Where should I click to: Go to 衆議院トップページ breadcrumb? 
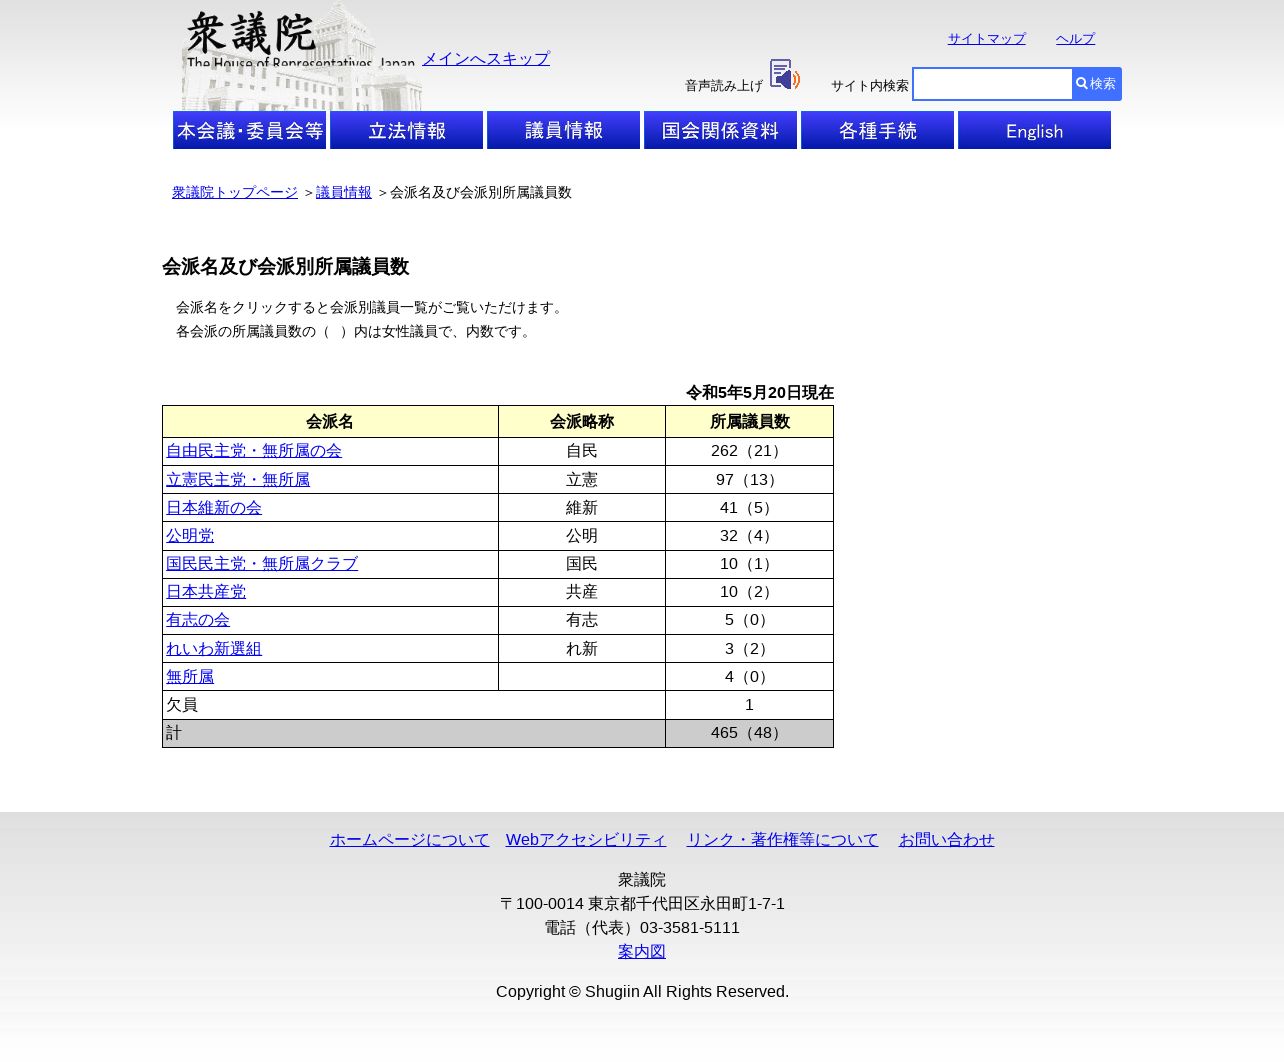pyautogui.click(x=235, y=193)
